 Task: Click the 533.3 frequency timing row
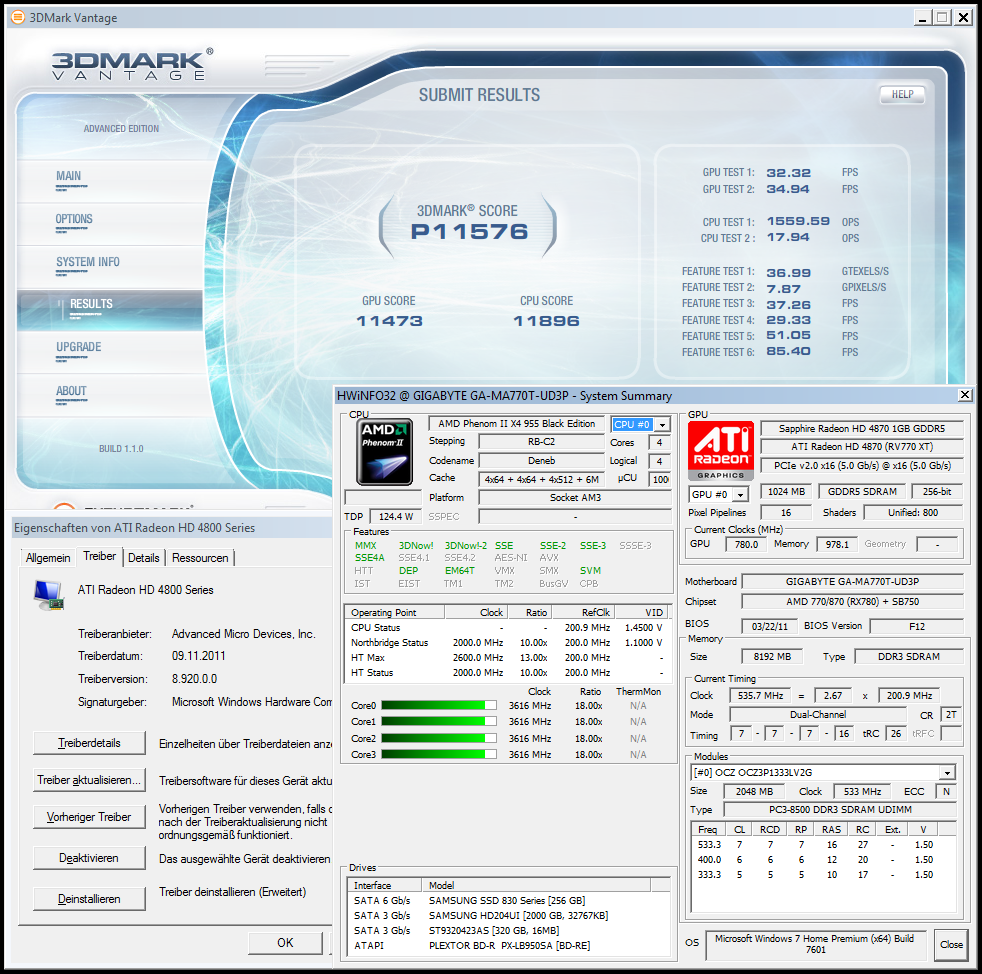[824, 845]
